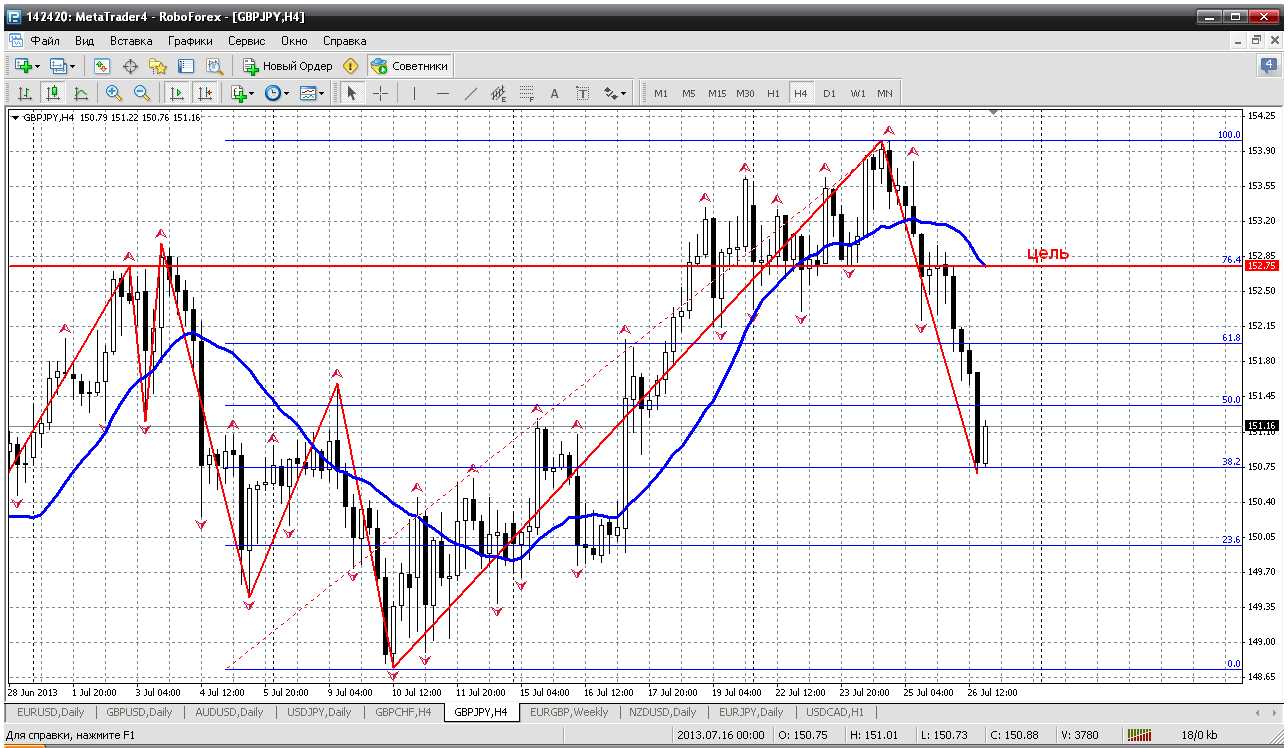
Task: Switch to the USDJPY,Daily chart tab
Action: coord(317,712)
